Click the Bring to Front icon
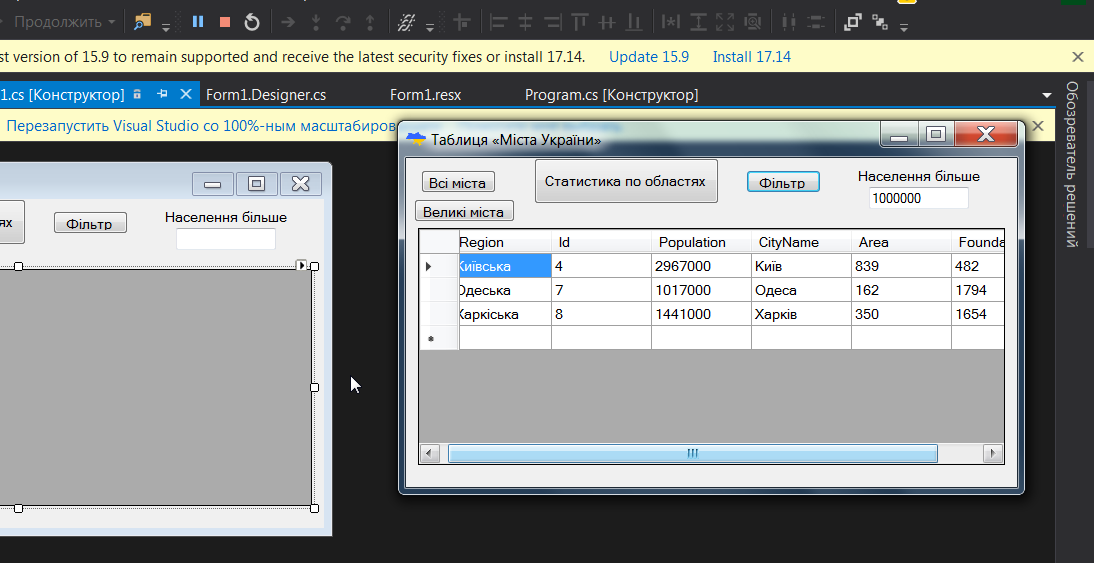 pyautogui.click(x=852, y=22)
